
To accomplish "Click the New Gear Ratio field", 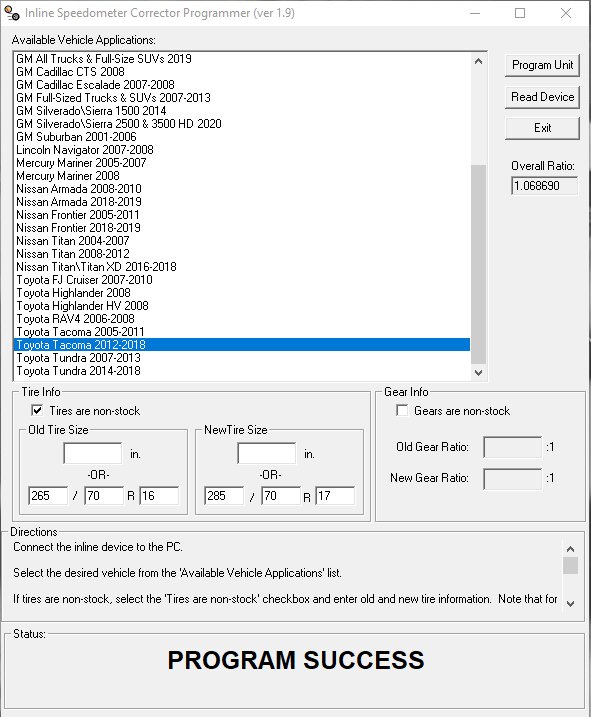I will [513, 479].
